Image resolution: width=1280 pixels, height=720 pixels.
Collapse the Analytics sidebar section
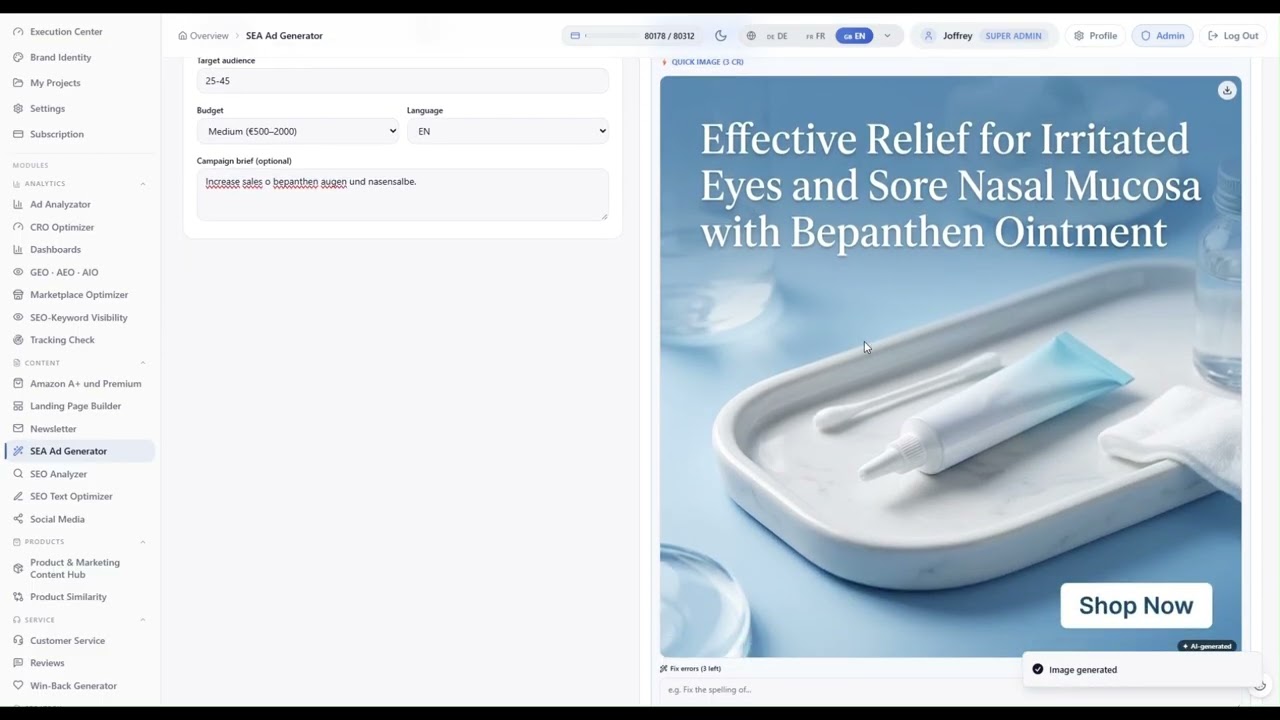click(x=142, y=184)
